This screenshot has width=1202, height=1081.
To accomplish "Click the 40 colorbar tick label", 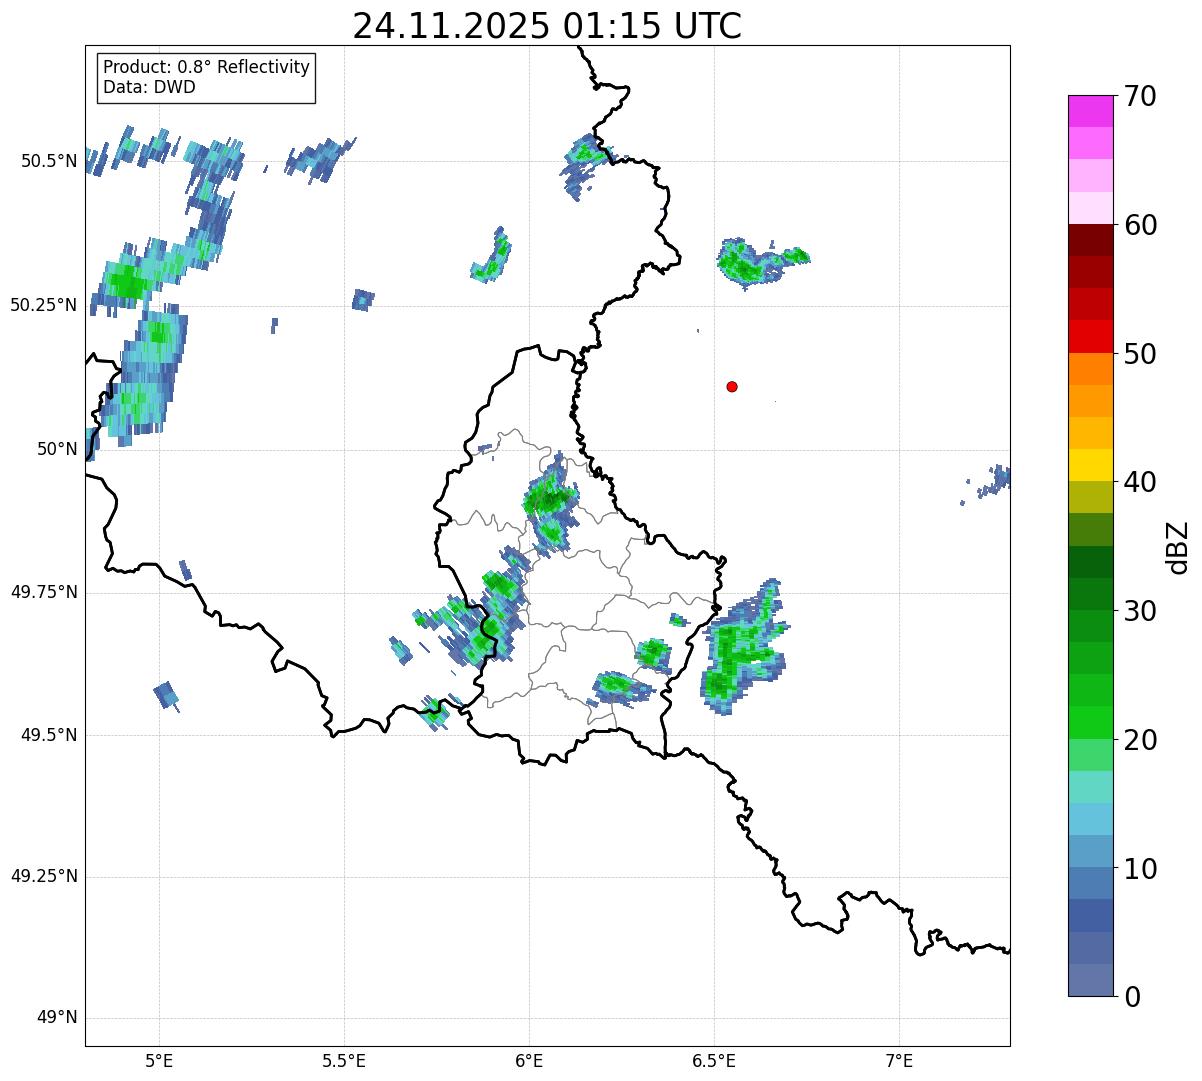I will [1140, 482].
